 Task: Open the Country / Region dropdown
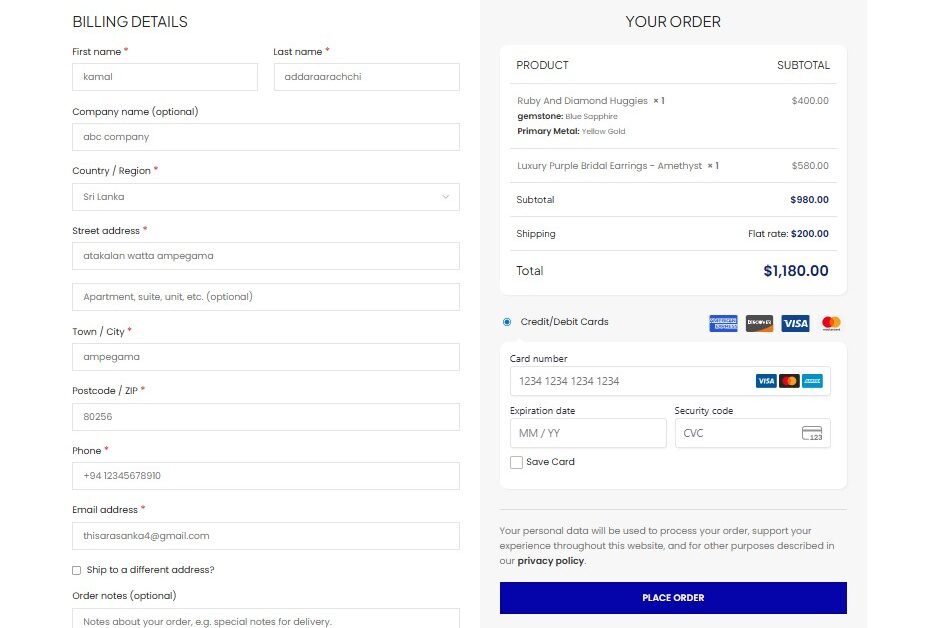(265, 197)
